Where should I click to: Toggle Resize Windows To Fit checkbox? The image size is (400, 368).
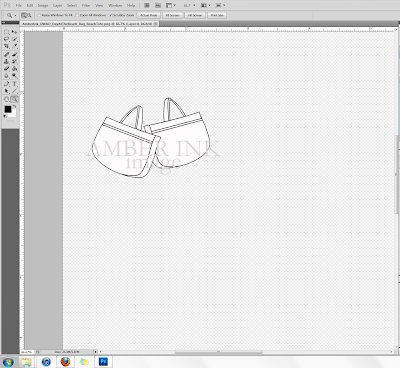pos(39,15)
